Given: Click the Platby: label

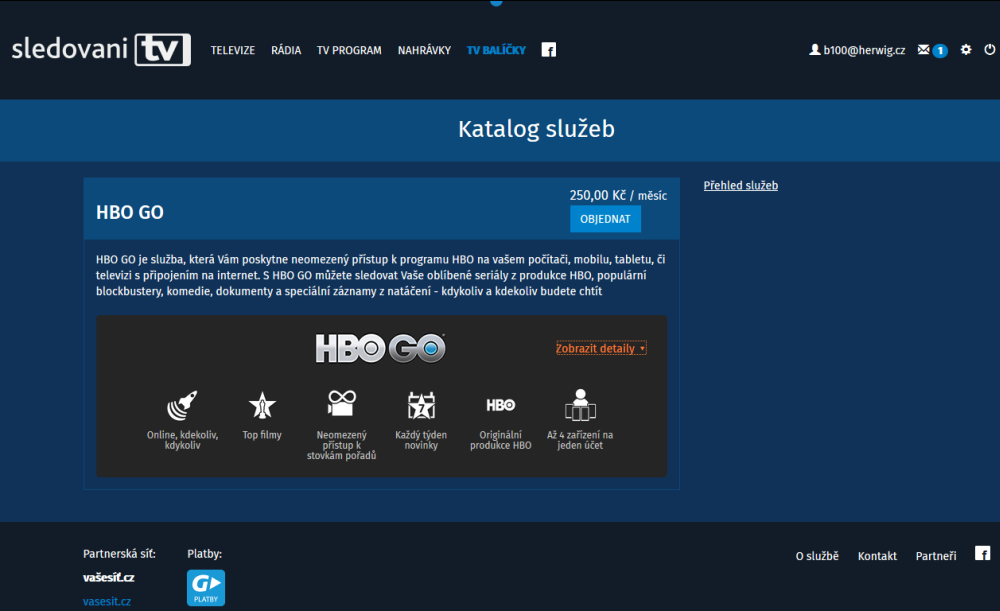Looking at the screenshot, I should point(205,554).
